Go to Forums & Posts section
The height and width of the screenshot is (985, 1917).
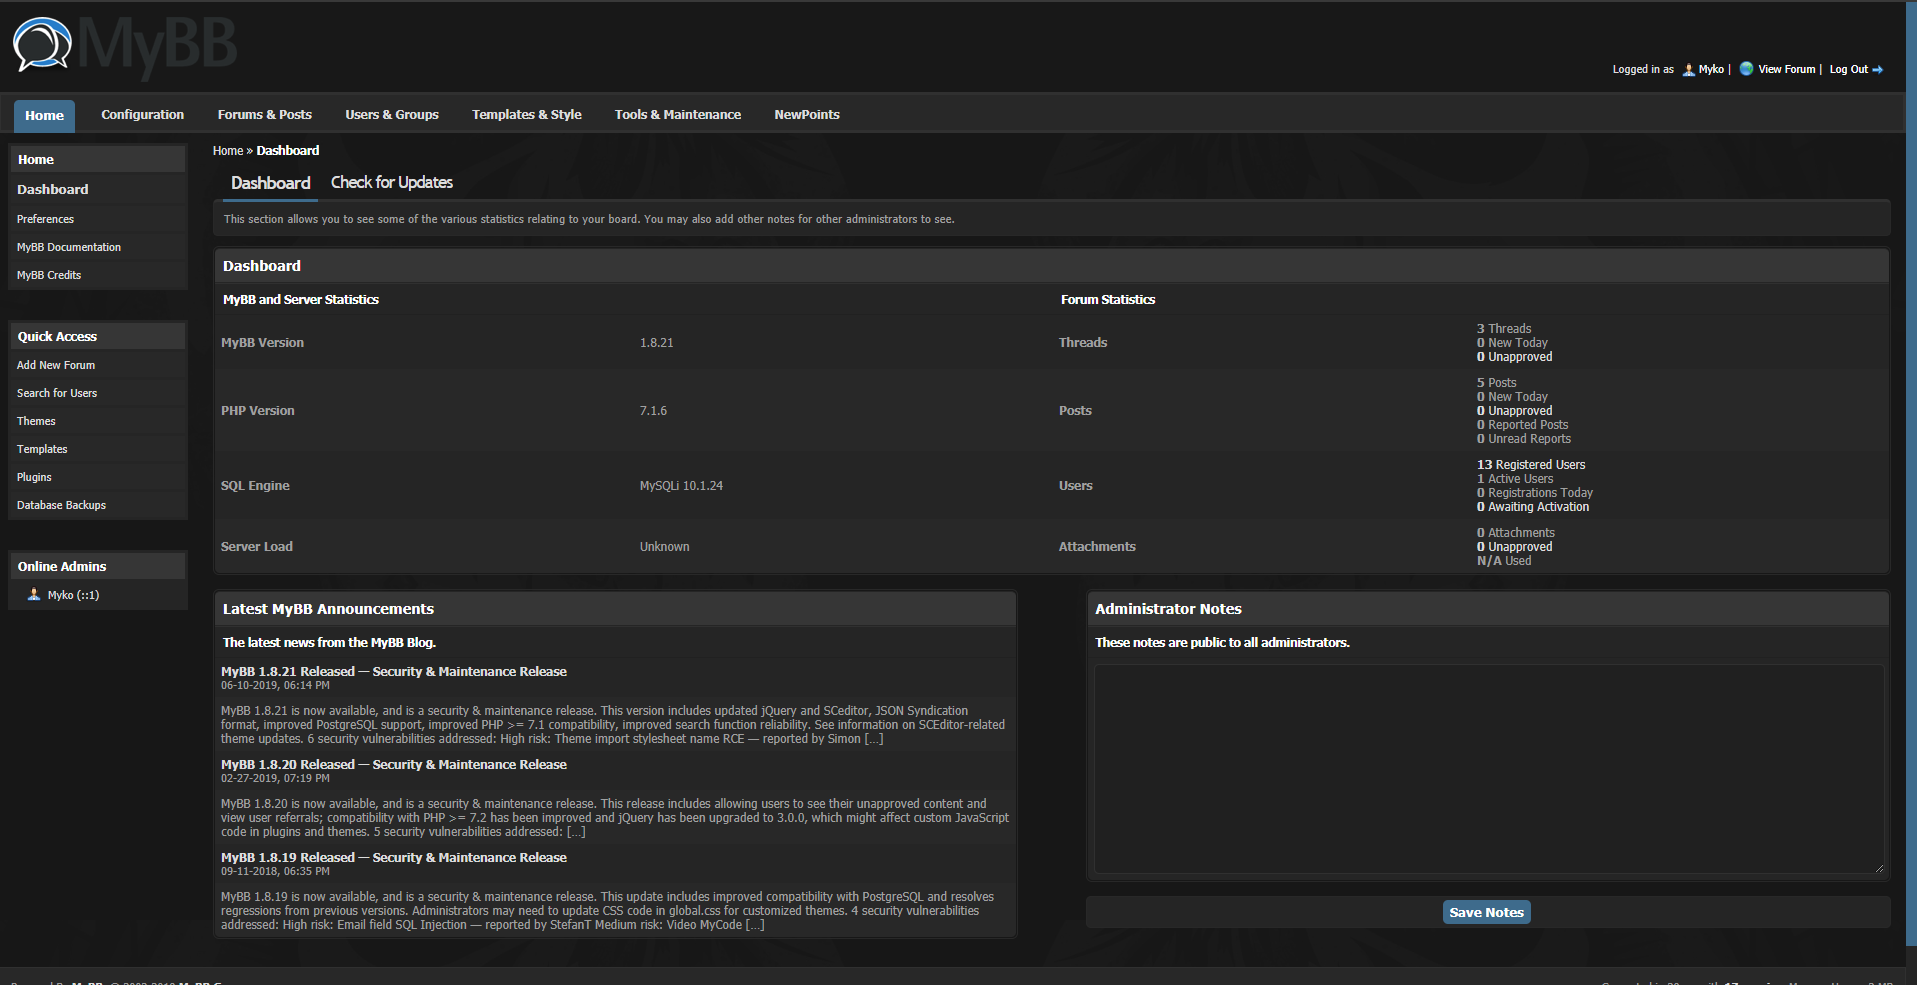265,115
